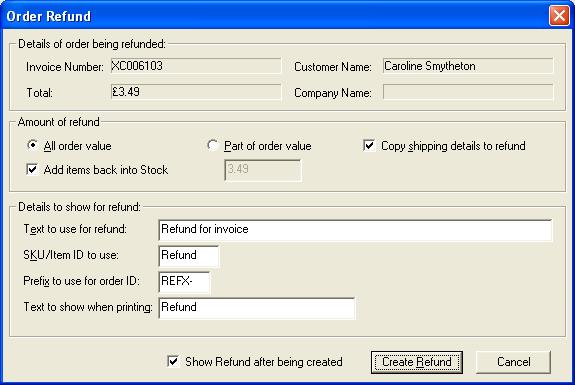Click the Amount of refund group label
Image resolution: width=575 pixels, height=385 pixels.
click(59, 122)
